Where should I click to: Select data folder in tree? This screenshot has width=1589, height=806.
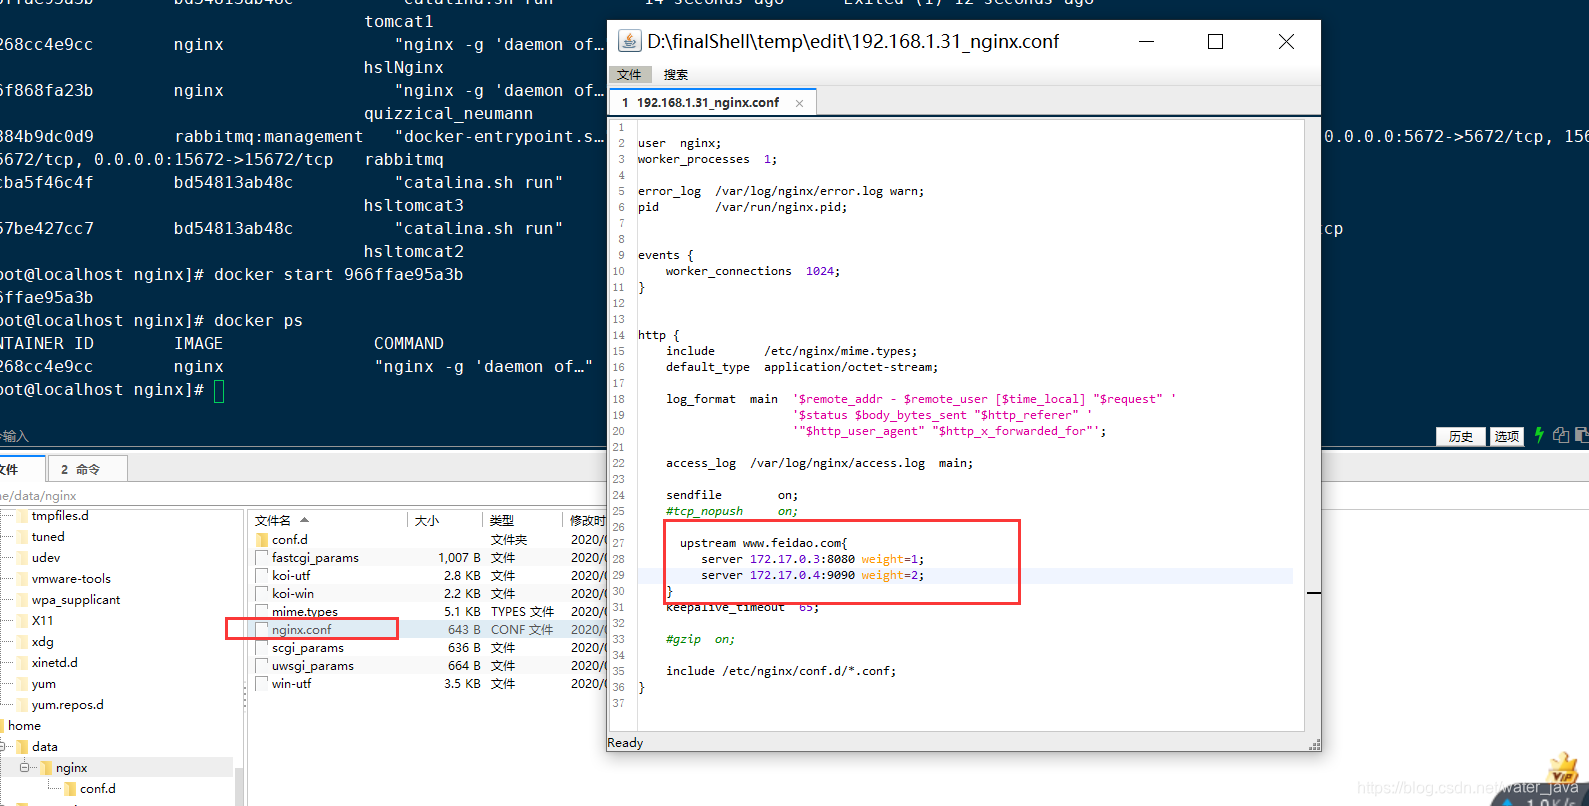pos(44,747)
